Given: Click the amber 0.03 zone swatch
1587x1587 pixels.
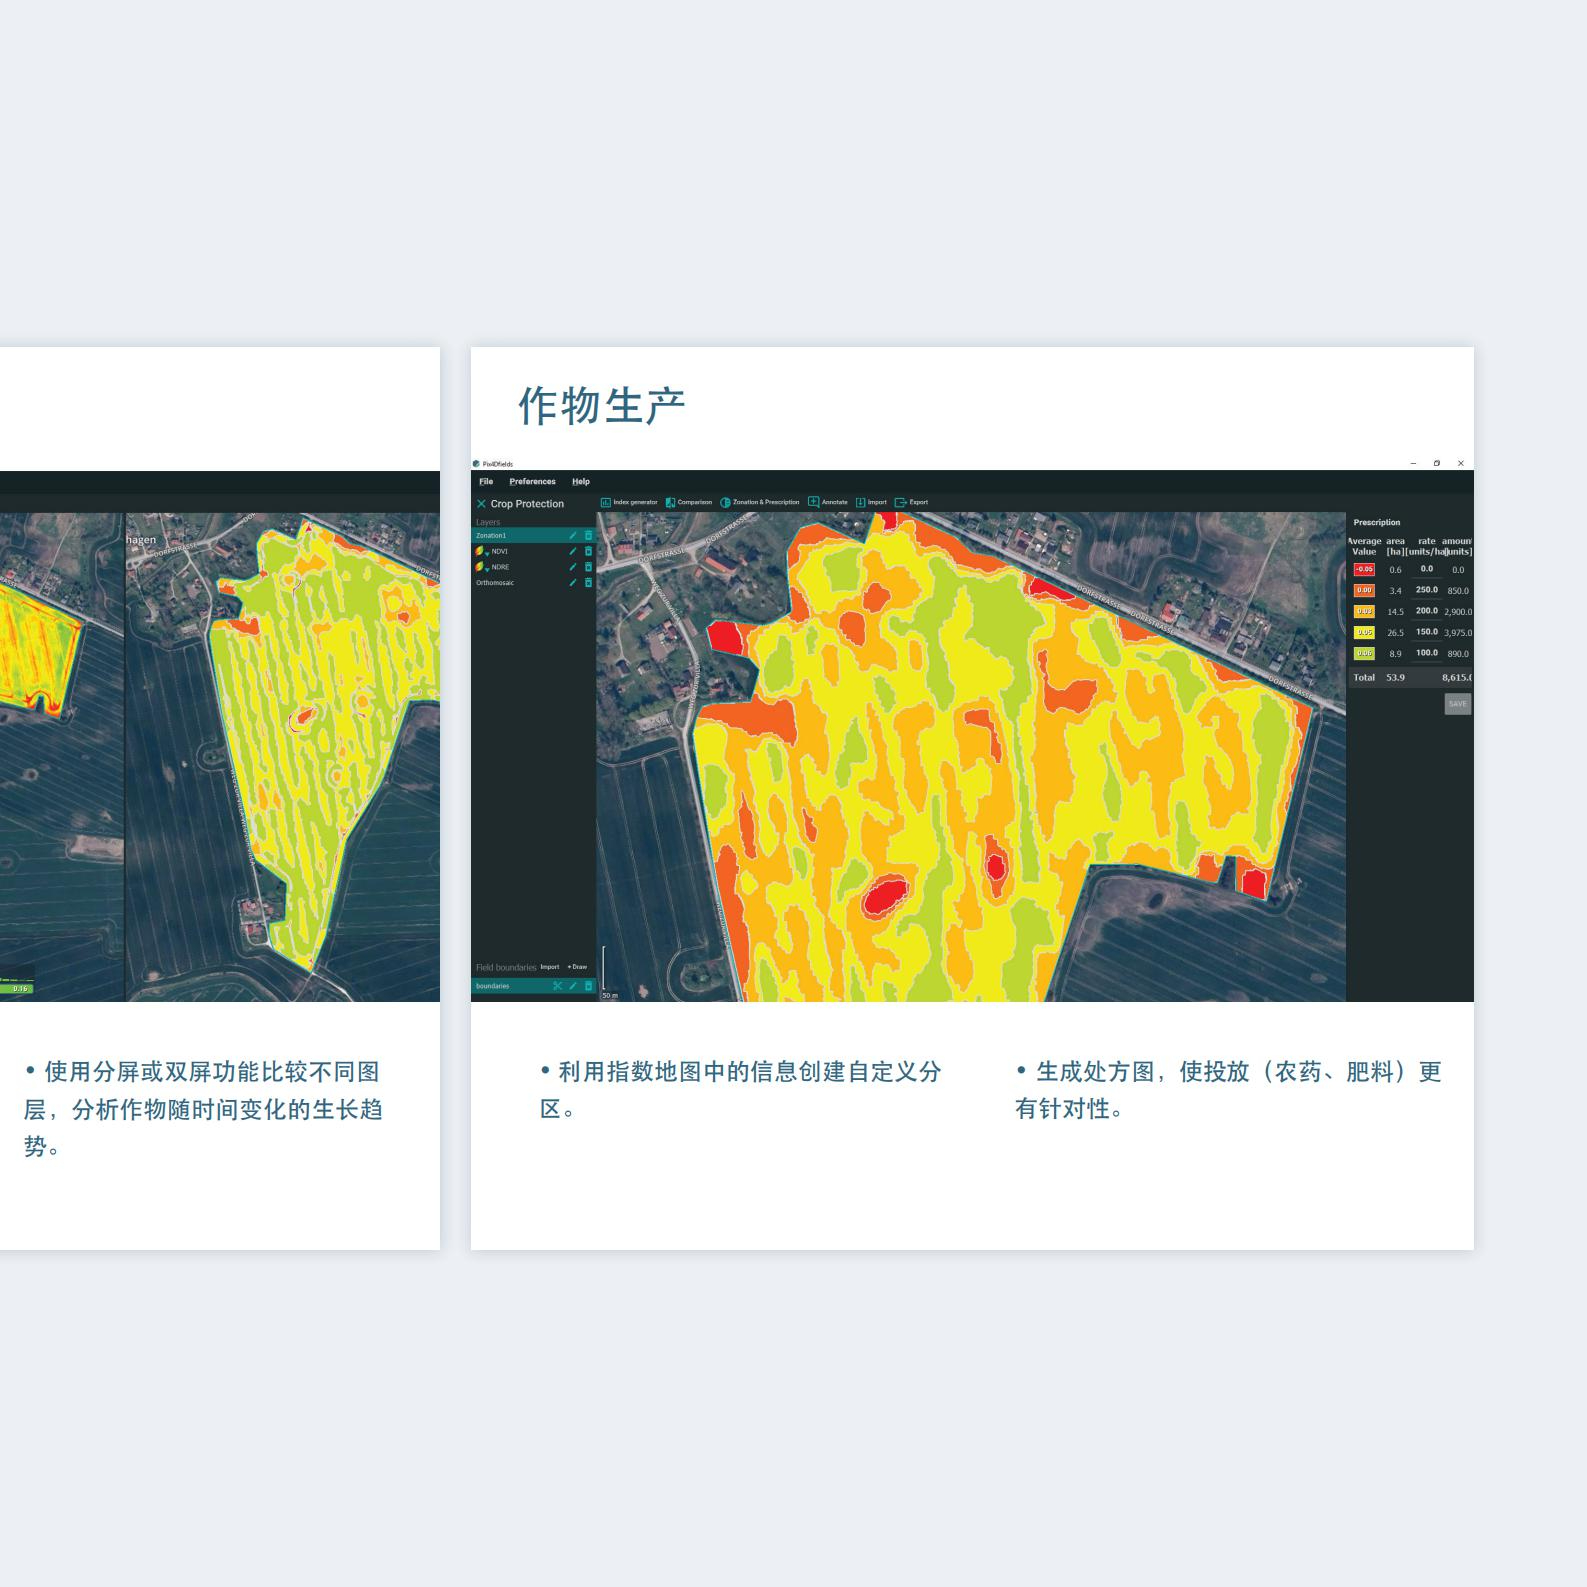Looking at the screenshot, I should click(x=1364, y=612).
